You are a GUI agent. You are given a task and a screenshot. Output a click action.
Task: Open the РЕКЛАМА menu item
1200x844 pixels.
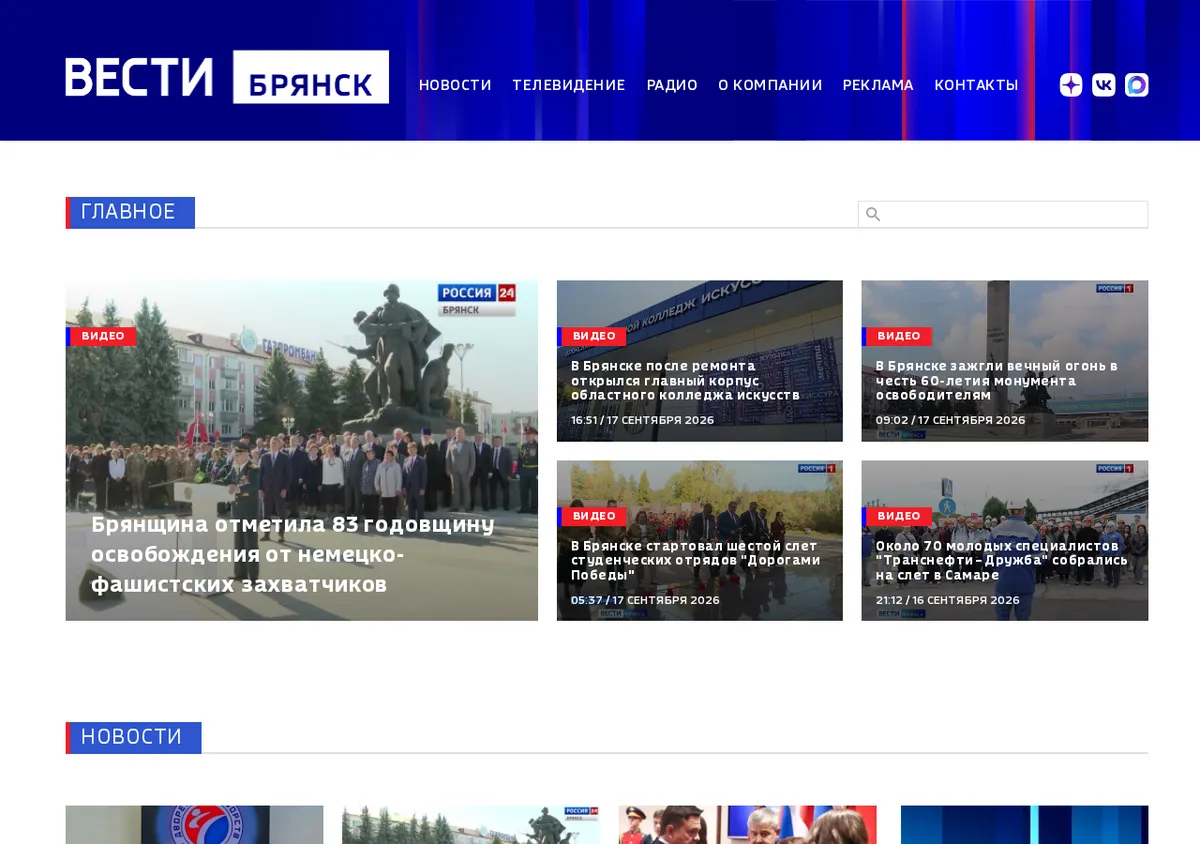[x=878, y=85]
